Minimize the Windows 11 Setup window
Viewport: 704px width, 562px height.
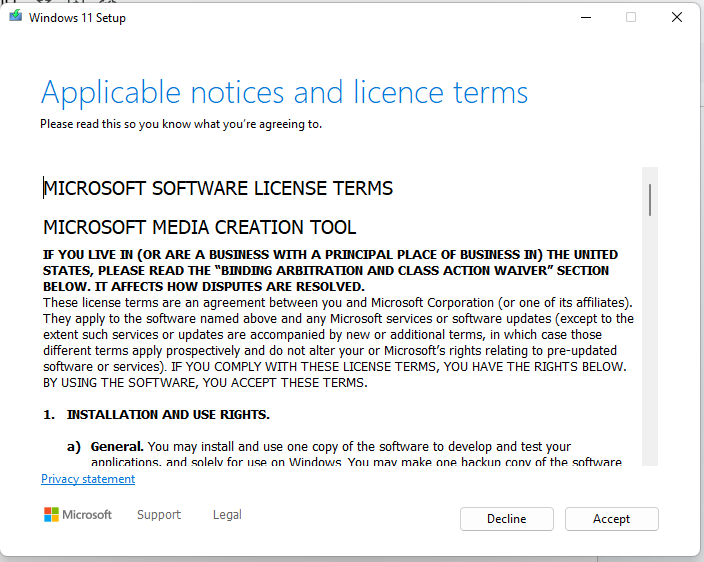click(x=586, y=18)
